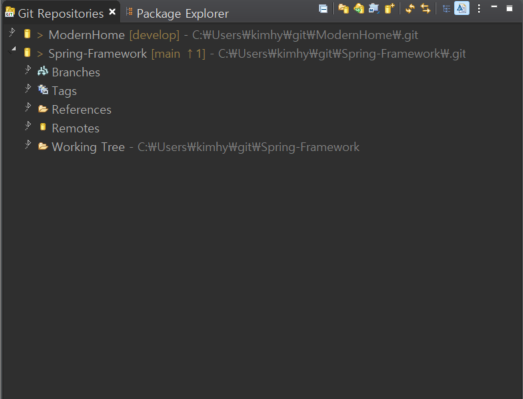Expand the ModernHome repository node
Image resolution: width=523 pixels, height=399 pixels.
coord(12,33)
